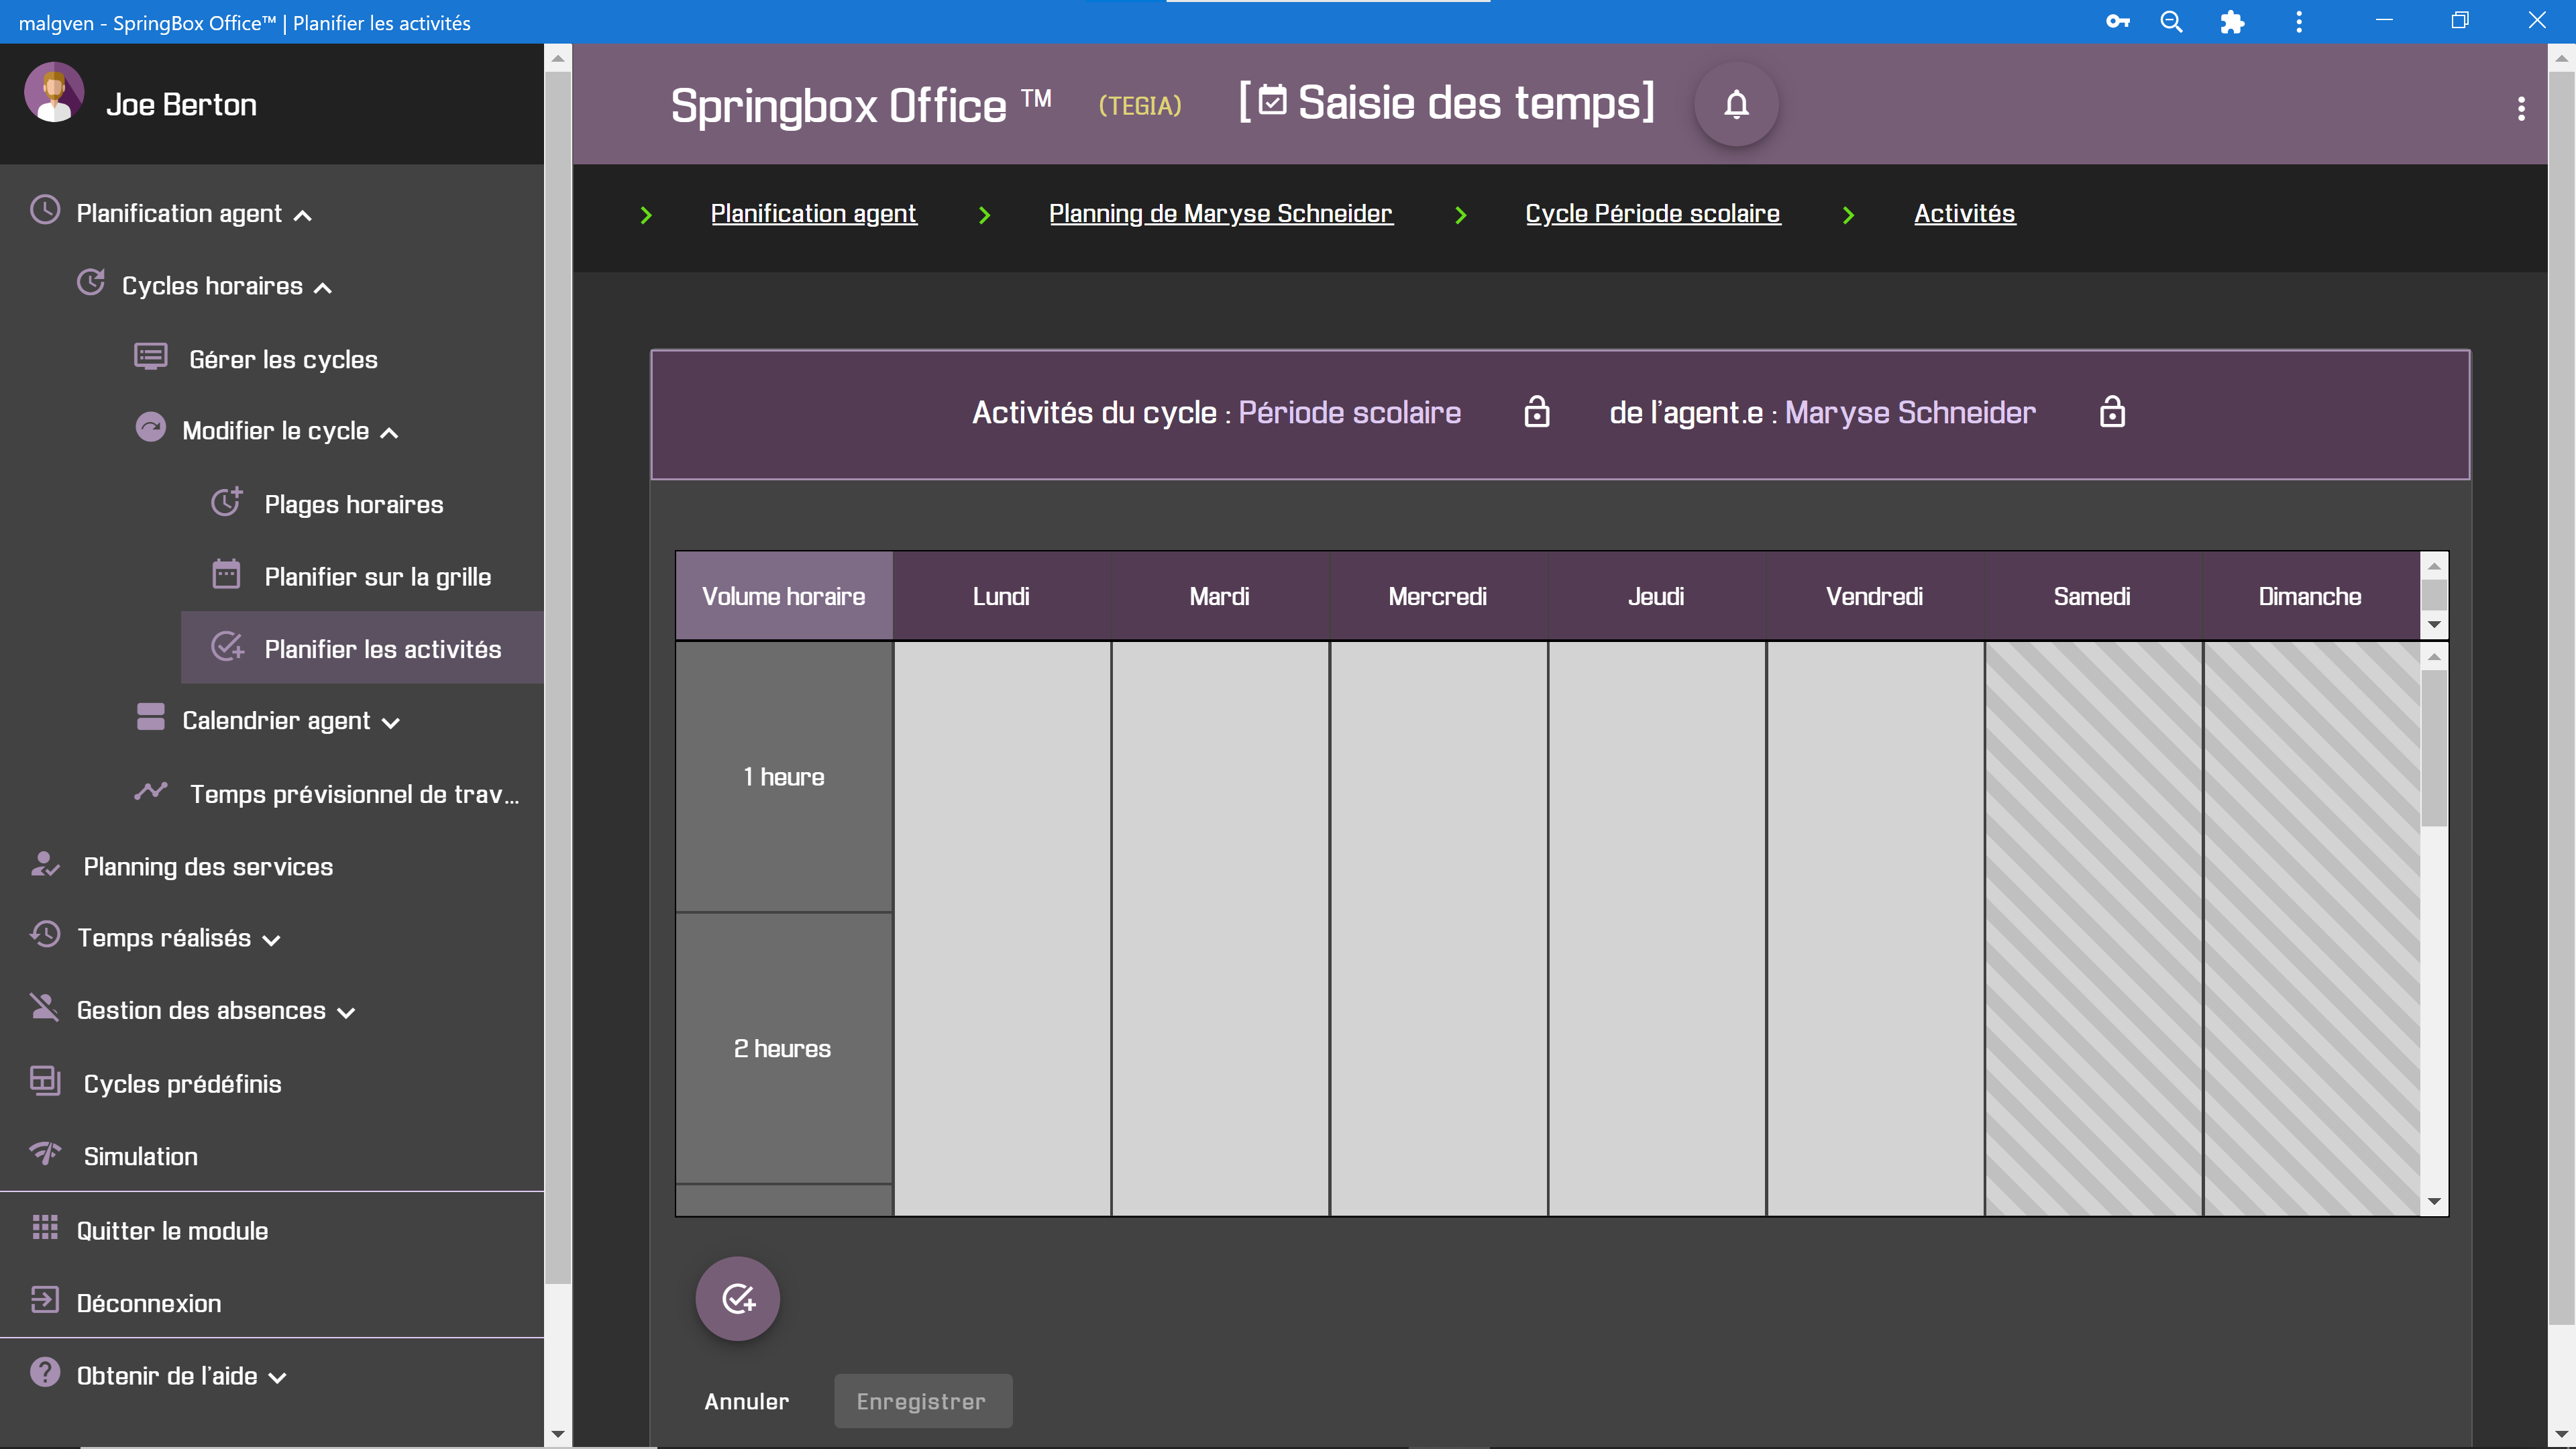Collapse the Cycles horaires submenu
The image size is (2576, 1449).
pyautogui.click(x=323, y=288)
